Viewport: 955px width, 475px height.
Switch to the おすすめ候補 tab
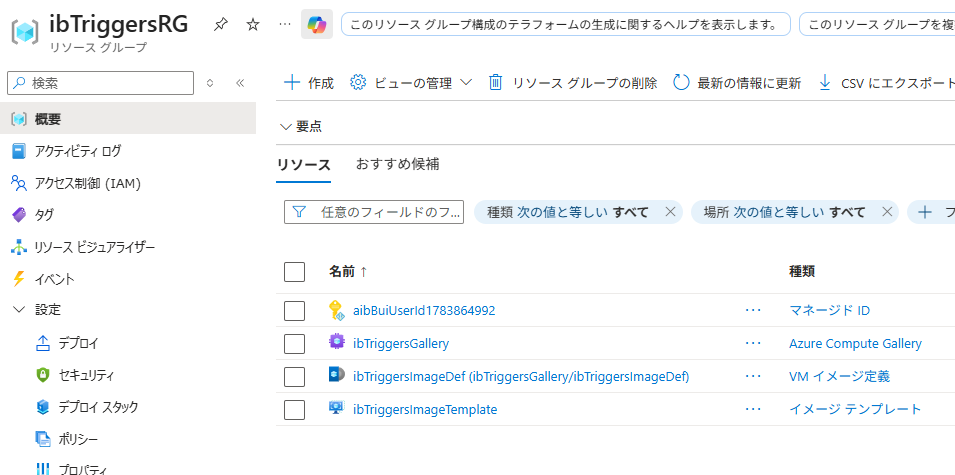click(398, 164)
